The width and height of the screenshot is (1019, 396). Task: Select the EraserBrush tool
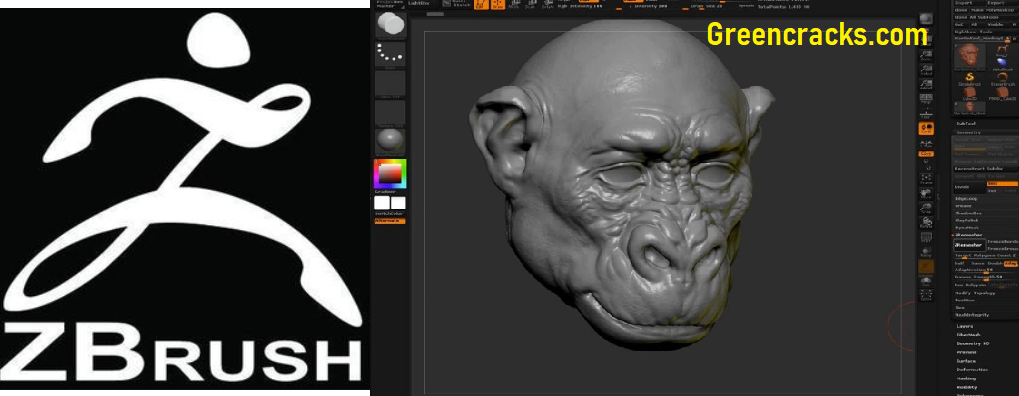1003,79
